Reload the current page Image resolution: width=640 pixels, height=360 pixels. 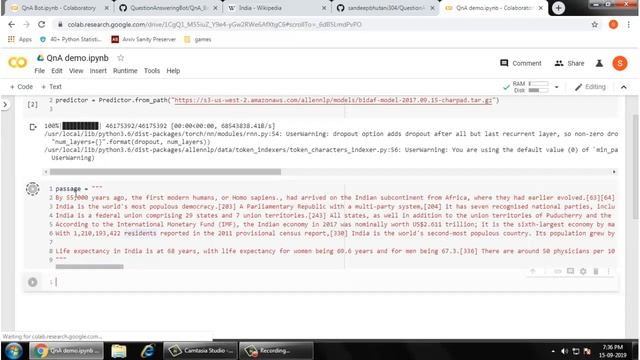pyautogui.click(x=41, y=24)
